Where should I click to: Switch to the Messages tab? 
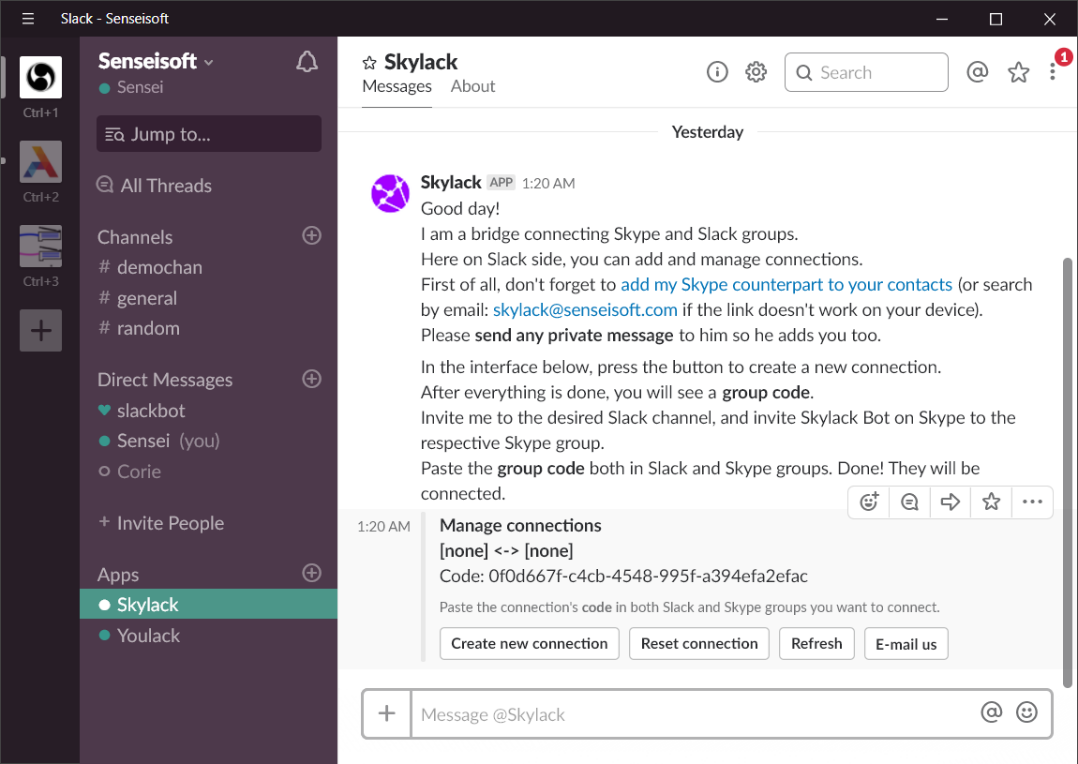tap(397, 87)
